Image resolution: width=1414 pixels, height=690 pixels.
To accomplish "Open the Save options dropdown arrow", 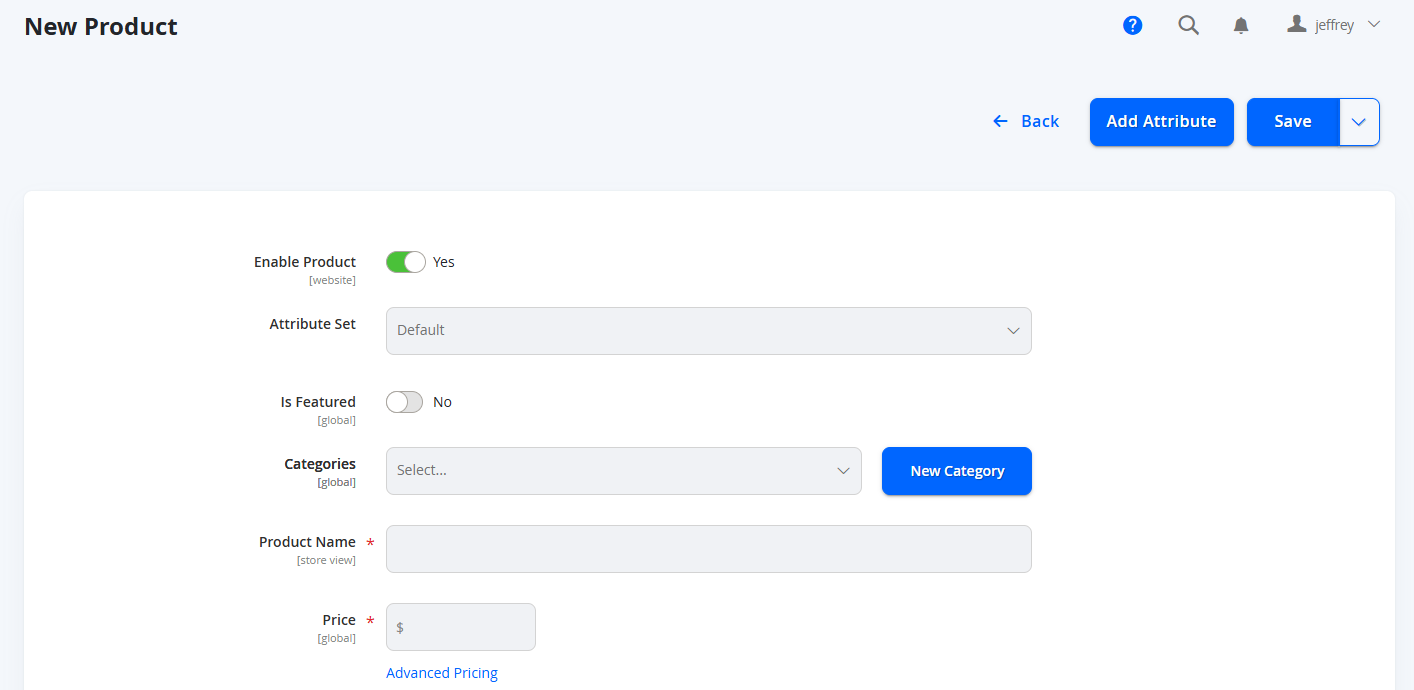I will coord(1359,122).
